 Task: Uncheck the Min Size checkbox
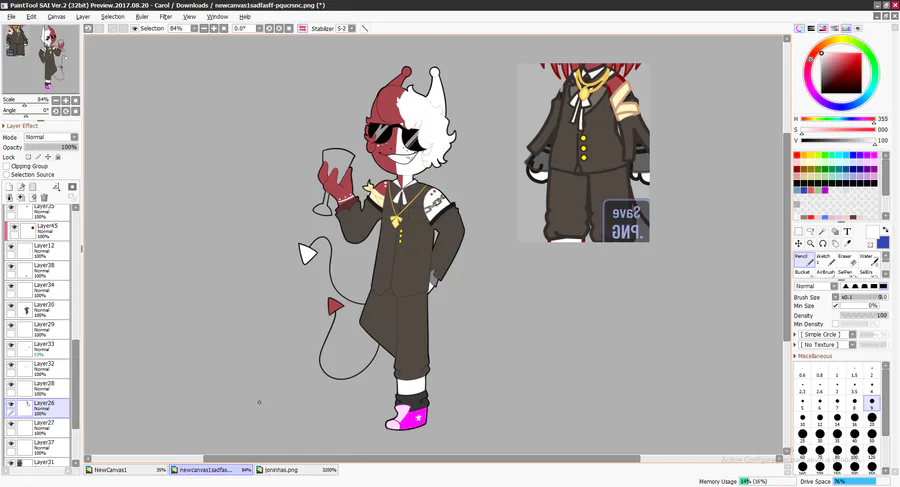(x=835, y=306)
